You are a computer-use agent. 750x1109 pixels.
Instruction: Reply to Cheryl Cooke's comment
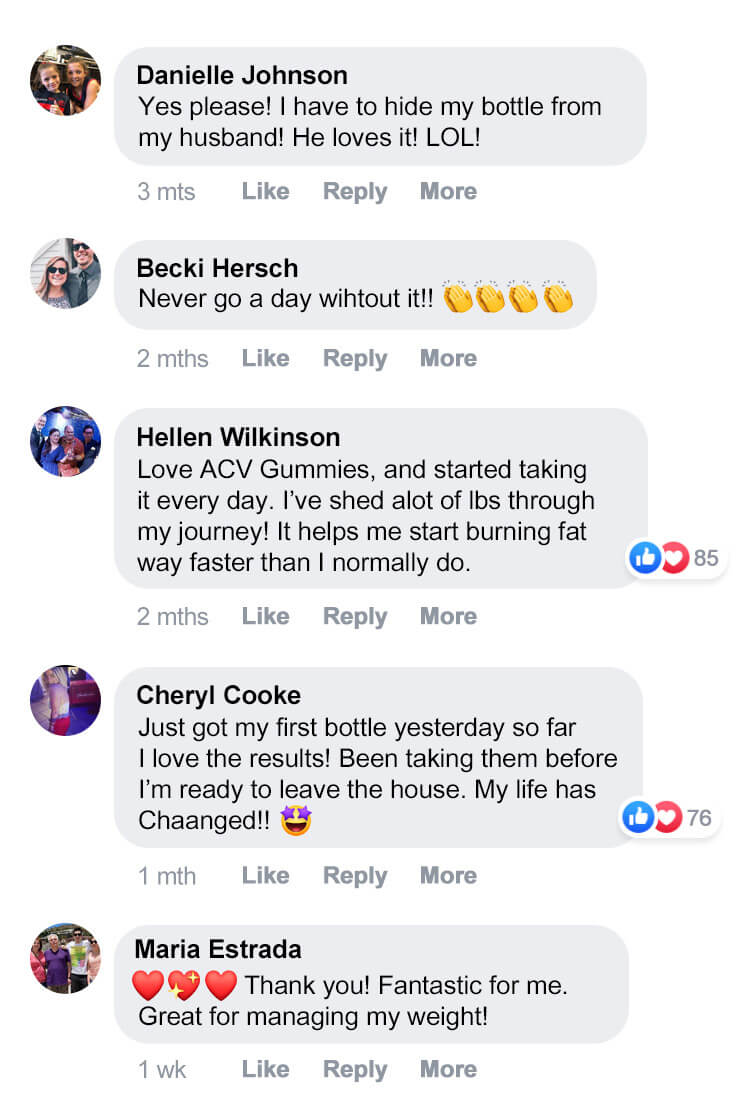354,876
